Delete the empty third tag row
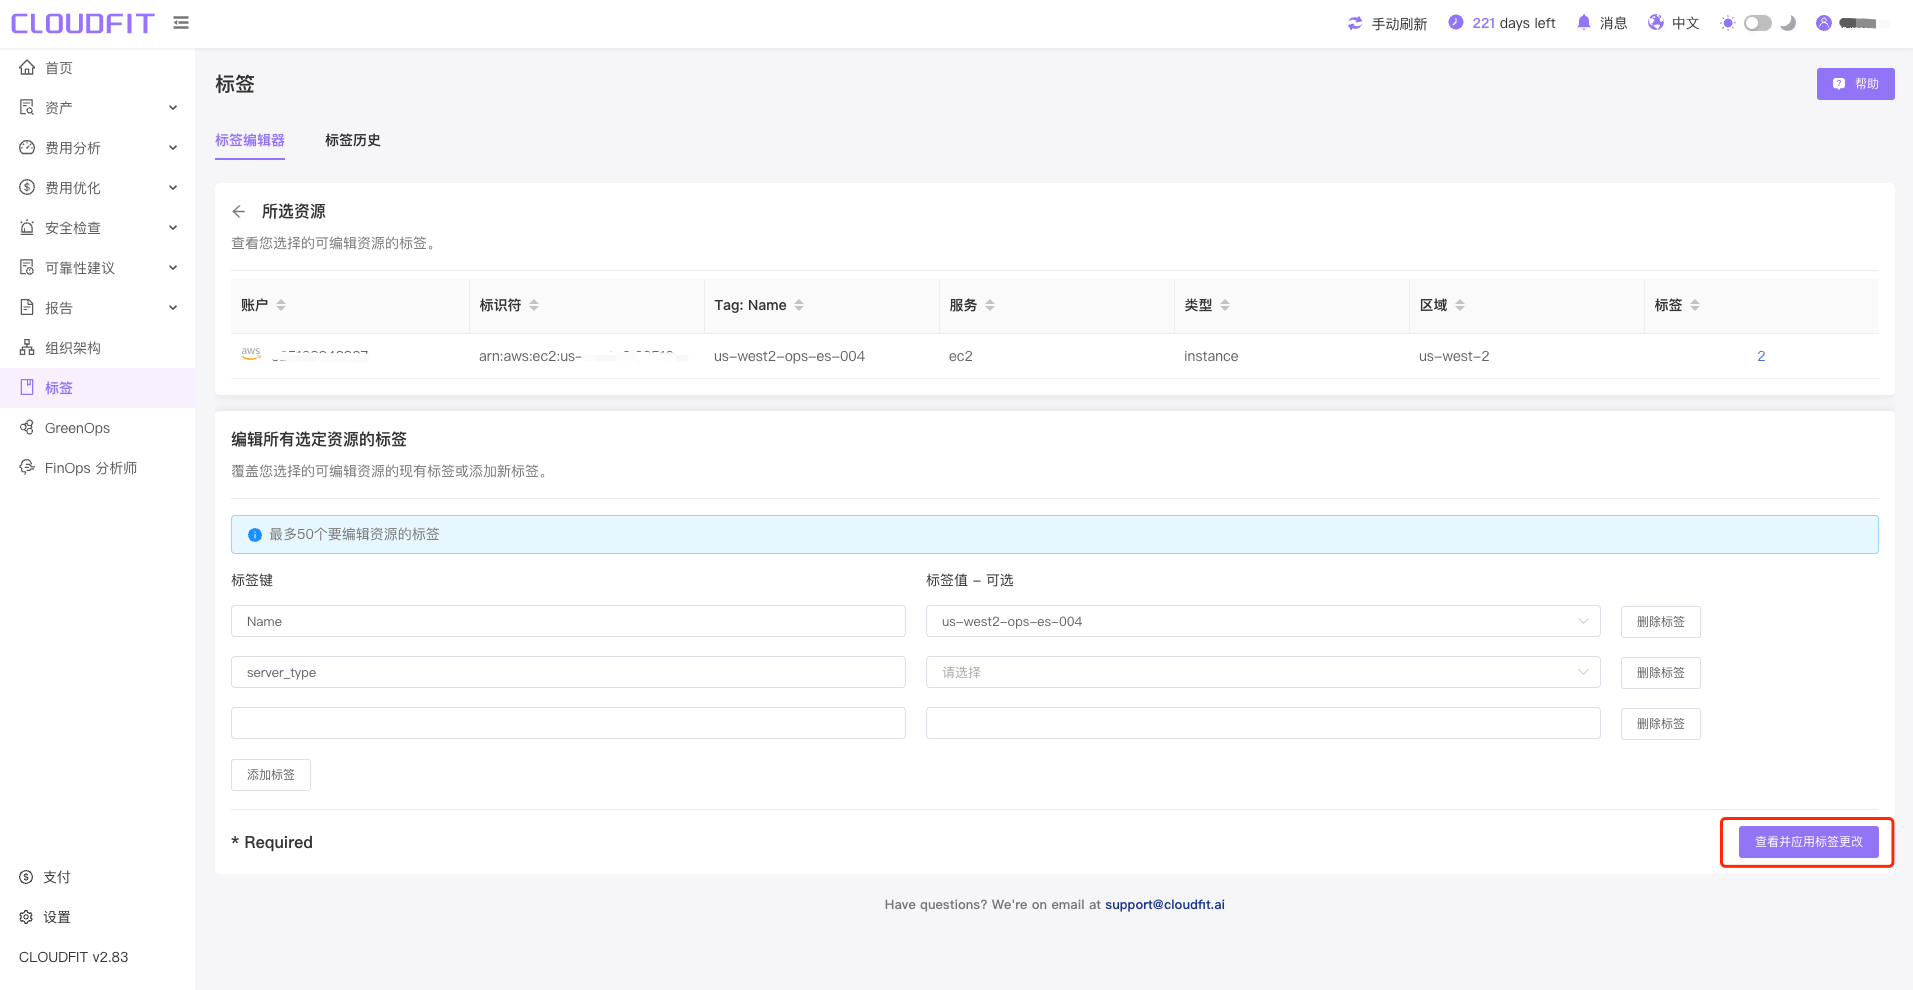 (1661, 724)
